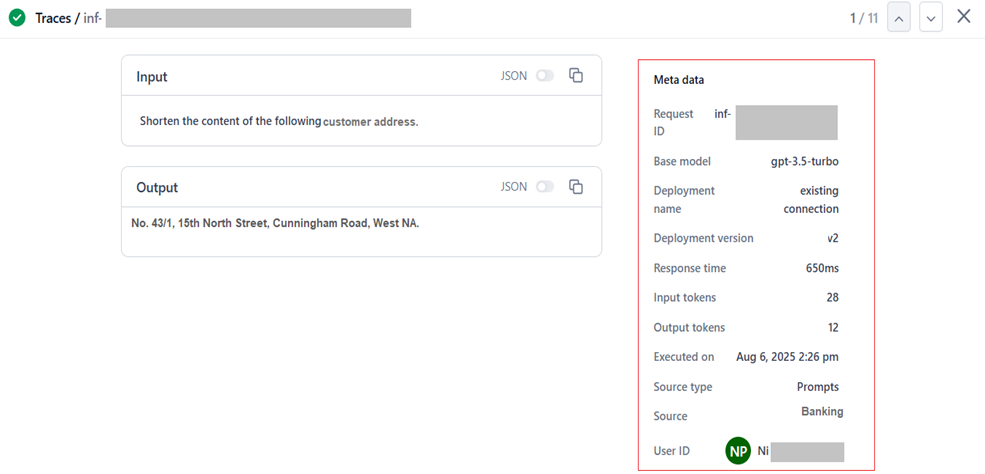Viewport: 985px width, 474px height.
Task: Click the NP user avatar
Action: [738, 451]
